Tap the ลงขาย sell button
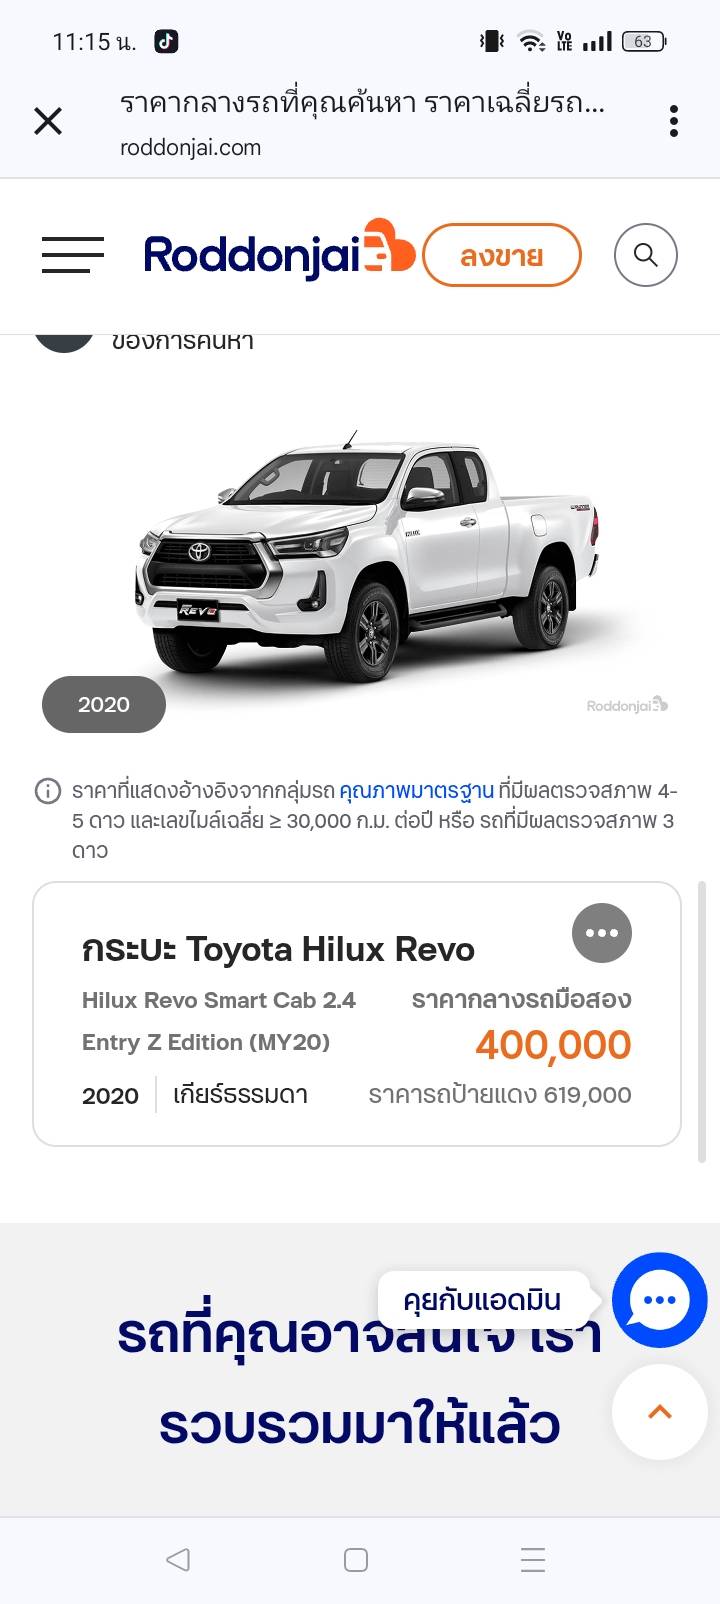This screenshot has width=720, height=1604. [502, 255]
